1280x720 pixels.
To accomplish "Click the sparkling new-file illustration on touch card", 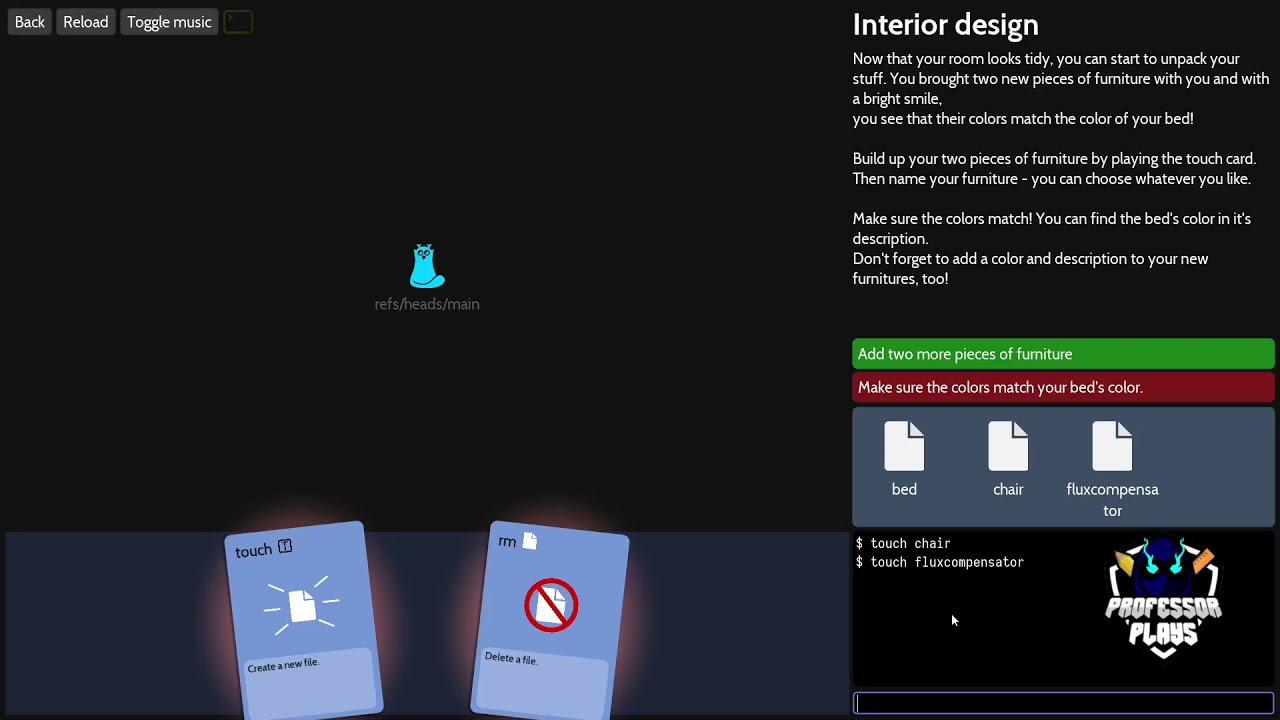I will click(302, 605).
